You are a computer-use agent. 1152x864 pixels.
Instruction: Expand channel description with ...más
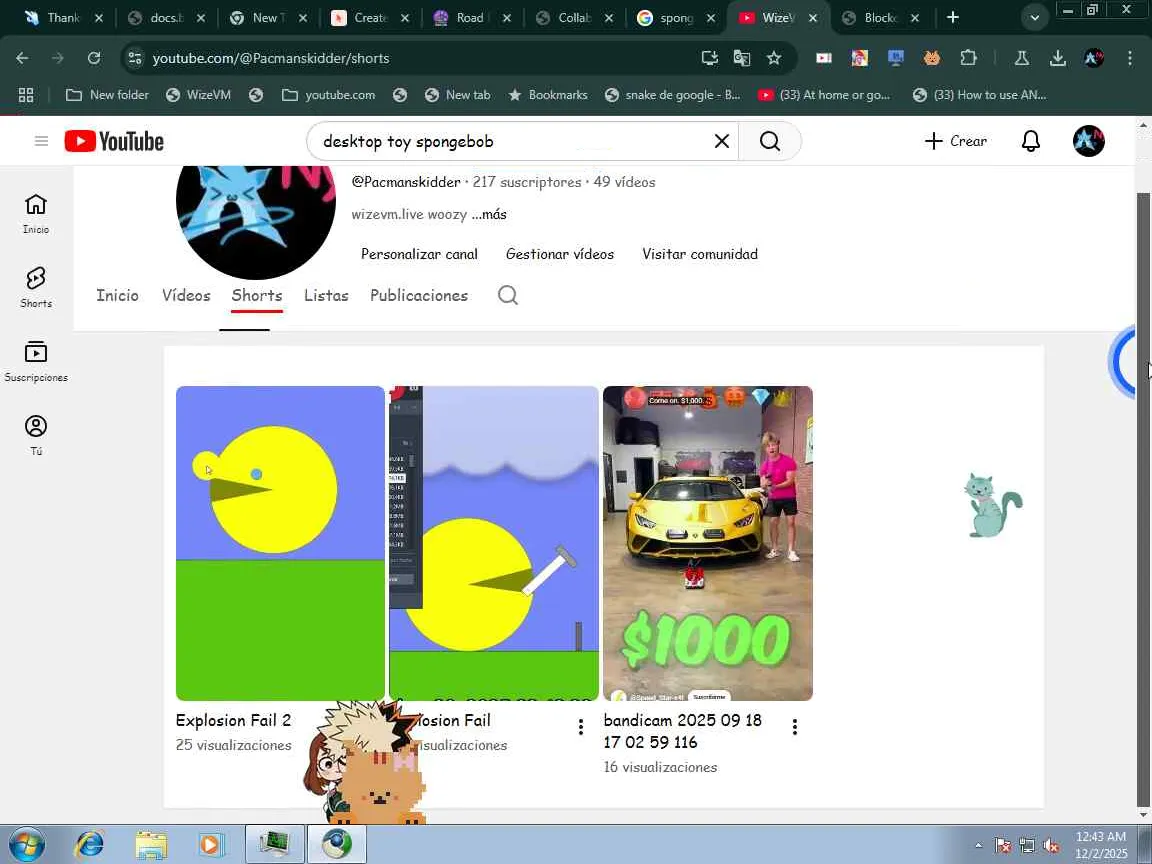tap(489, 215)
